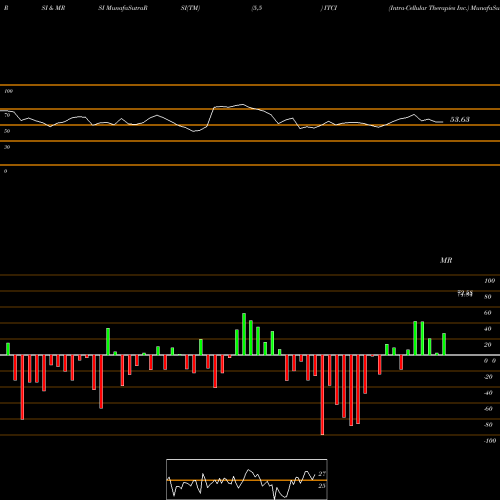Viewport: 500px width, 500px height.
Task: Click the 60 label on MR axis
Action: pos(488,313)
